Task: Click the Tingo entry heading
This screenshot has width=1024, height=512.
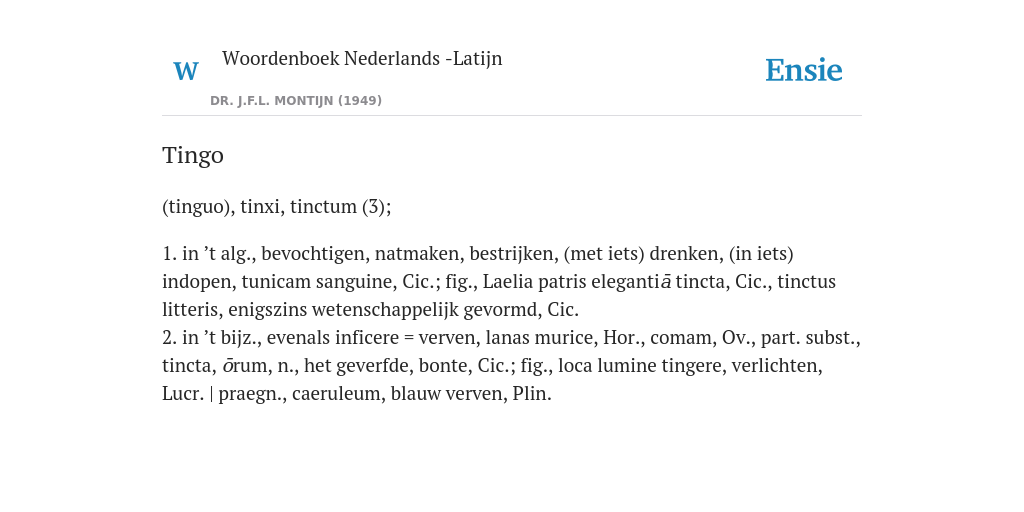Action: tap(193, 155)
